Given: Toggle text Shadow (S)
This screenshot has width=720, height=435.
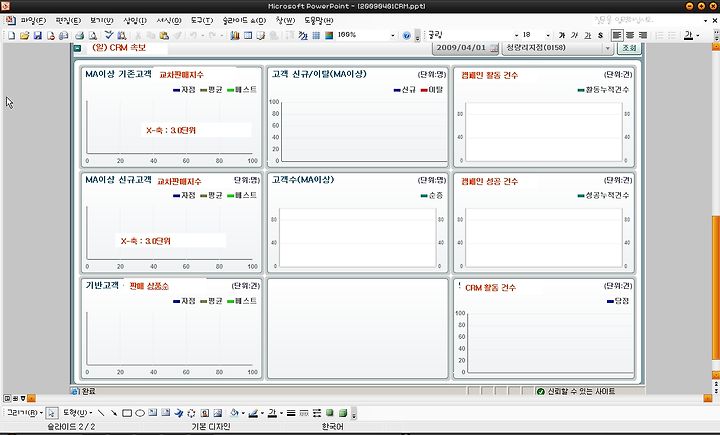Looking at the screenshot, I should 600,35.
